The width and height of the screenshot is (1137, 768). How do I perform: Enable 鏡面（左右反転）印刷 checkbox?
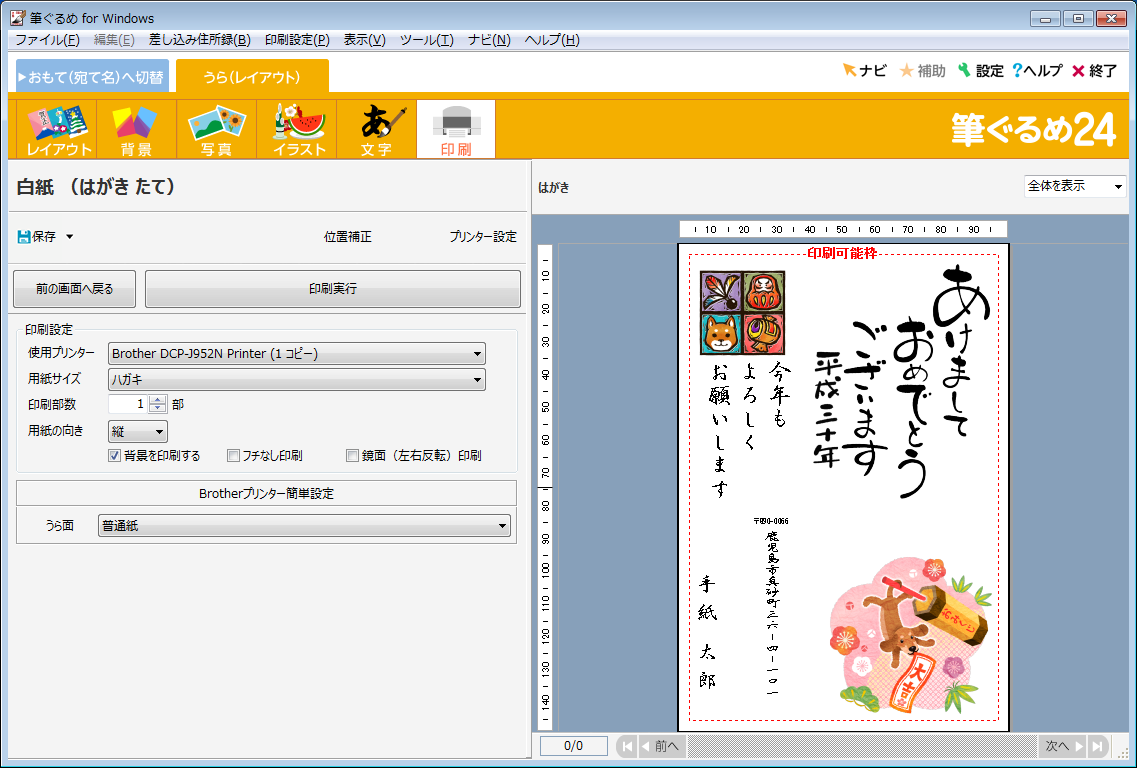tap(352, 455)
